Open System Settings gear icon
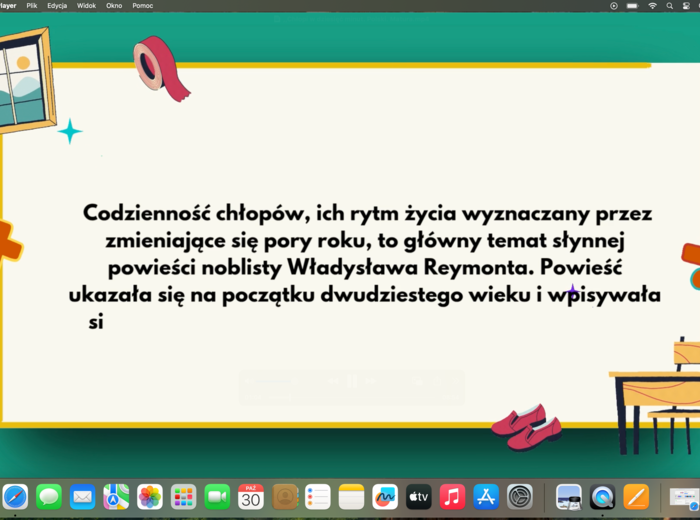This screenshot has width=700, height=520. click(x=520, y=496)
